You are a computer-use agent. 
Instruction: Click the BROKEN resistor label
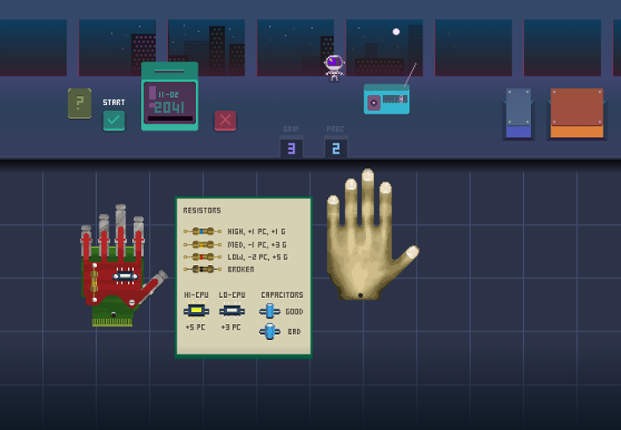[241, 269]
